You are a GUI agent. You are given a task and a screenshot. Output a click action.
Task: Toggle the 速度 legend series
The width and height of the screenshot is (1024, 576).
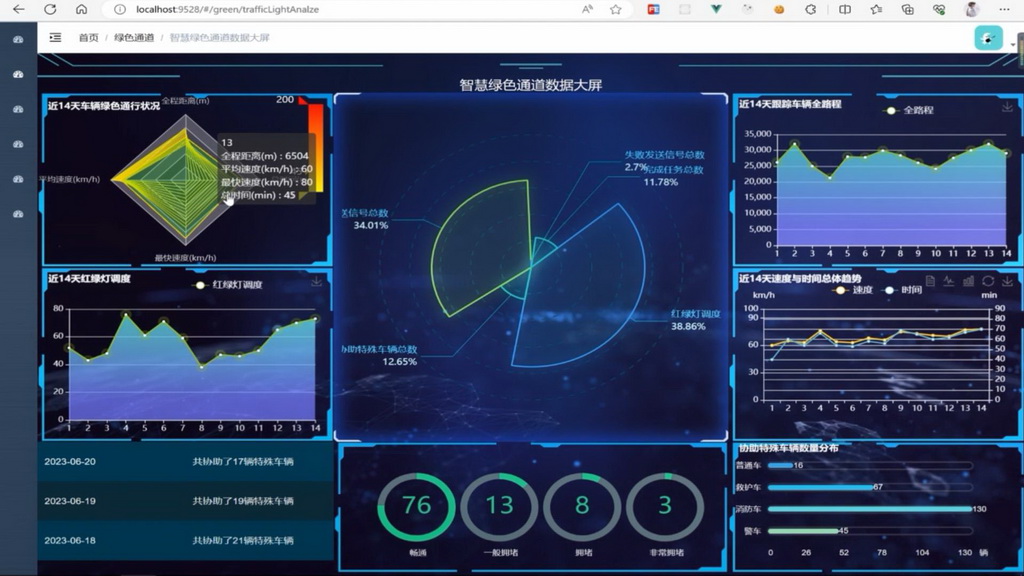[x=852, y=290]
